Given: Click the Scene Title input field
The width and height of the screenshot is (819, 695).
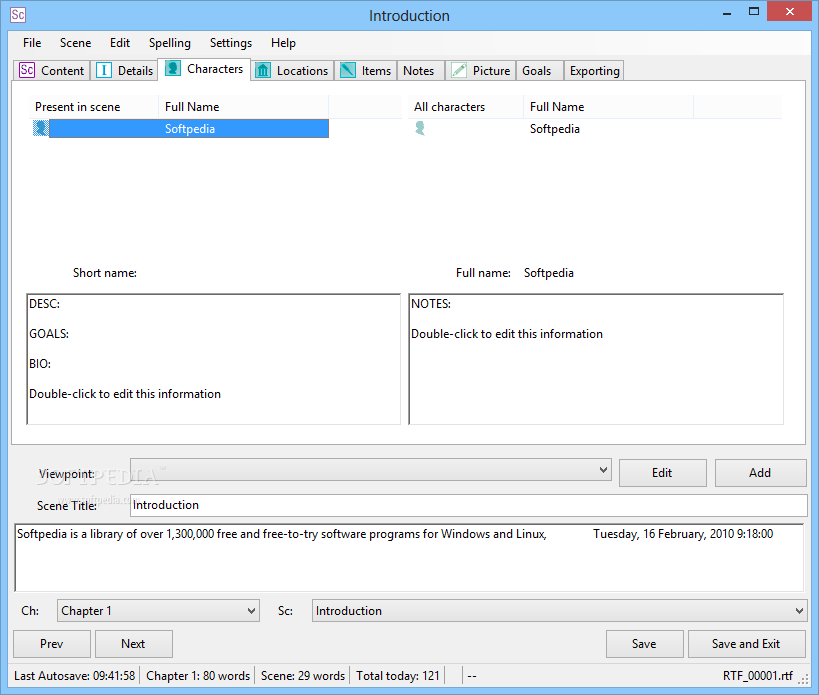Looking at the screenshot, I should pos(468,505).
